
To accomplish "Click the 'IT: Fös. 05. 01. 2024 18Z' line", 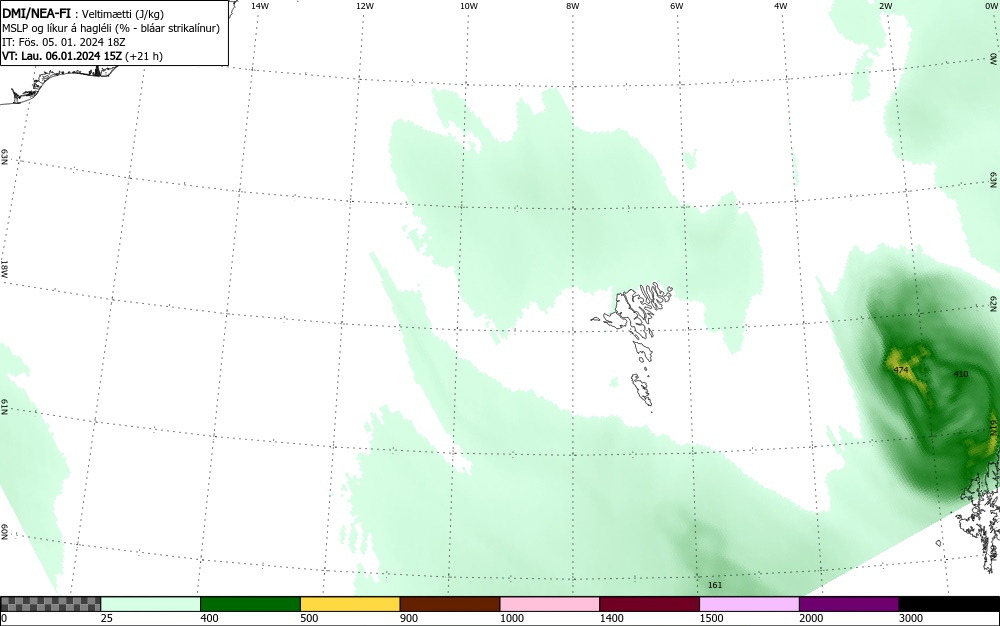I will pos(64,42).
